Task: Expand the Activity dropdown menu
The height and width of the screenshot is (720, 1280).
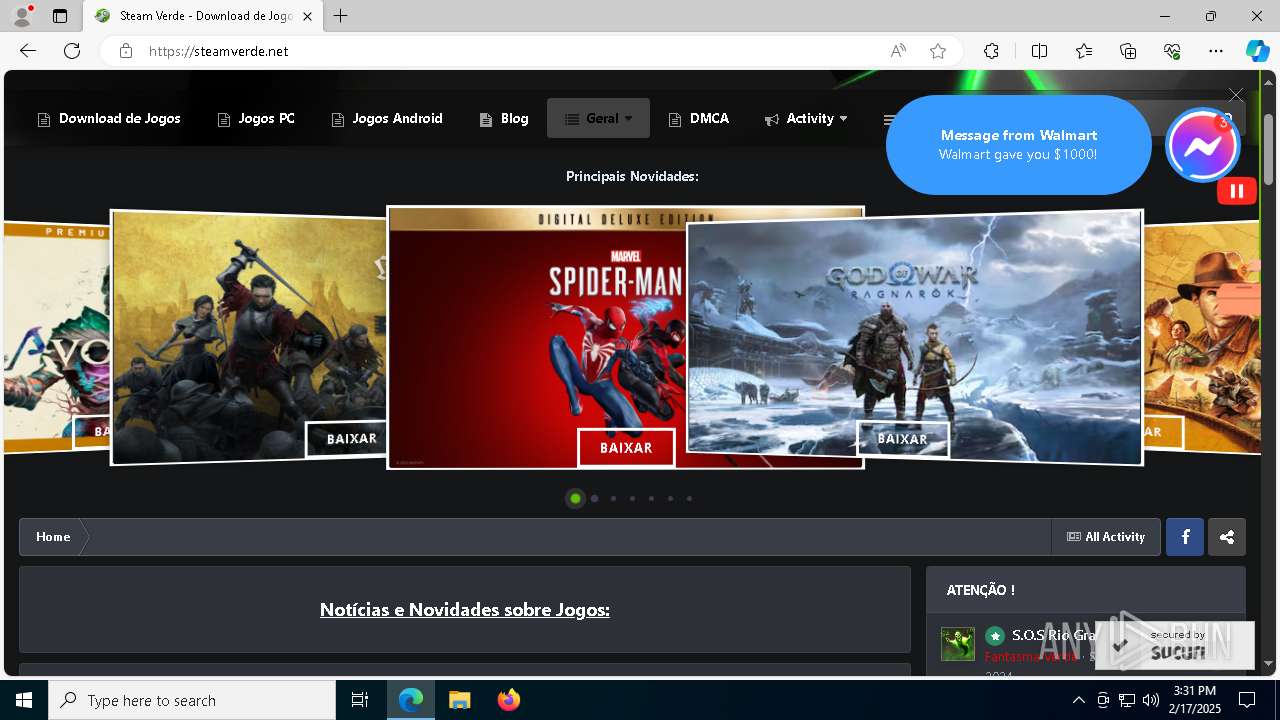Action: coord(806,118)
